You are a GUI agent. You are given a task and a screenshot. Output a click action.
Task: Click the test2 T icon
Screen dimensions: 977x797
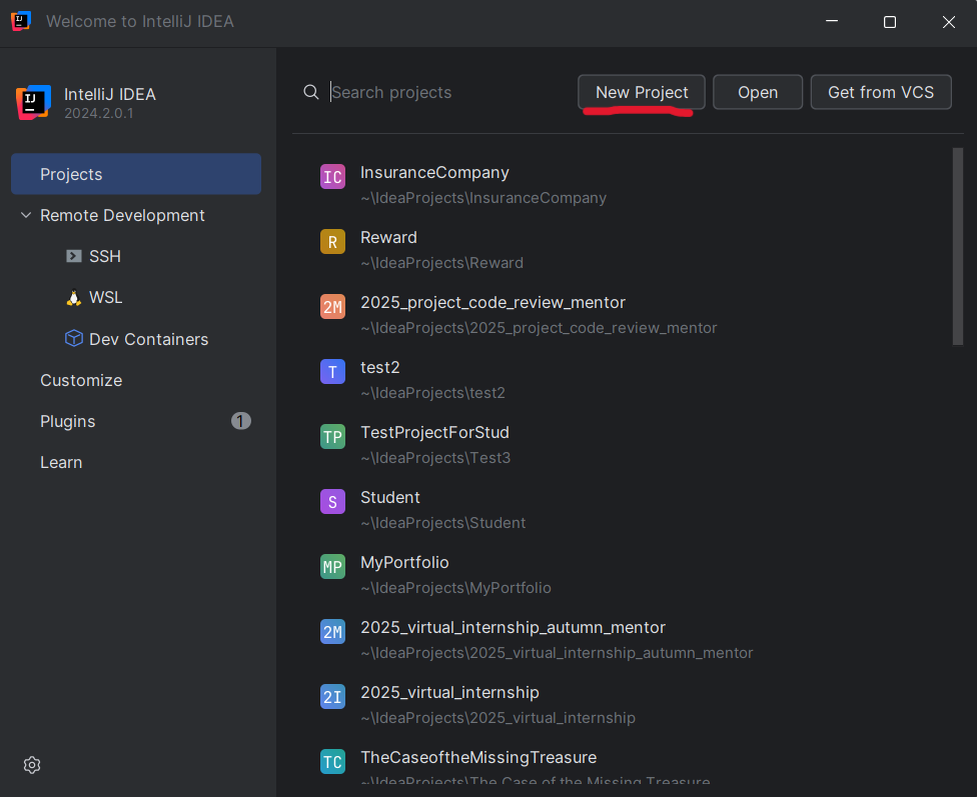333,371
